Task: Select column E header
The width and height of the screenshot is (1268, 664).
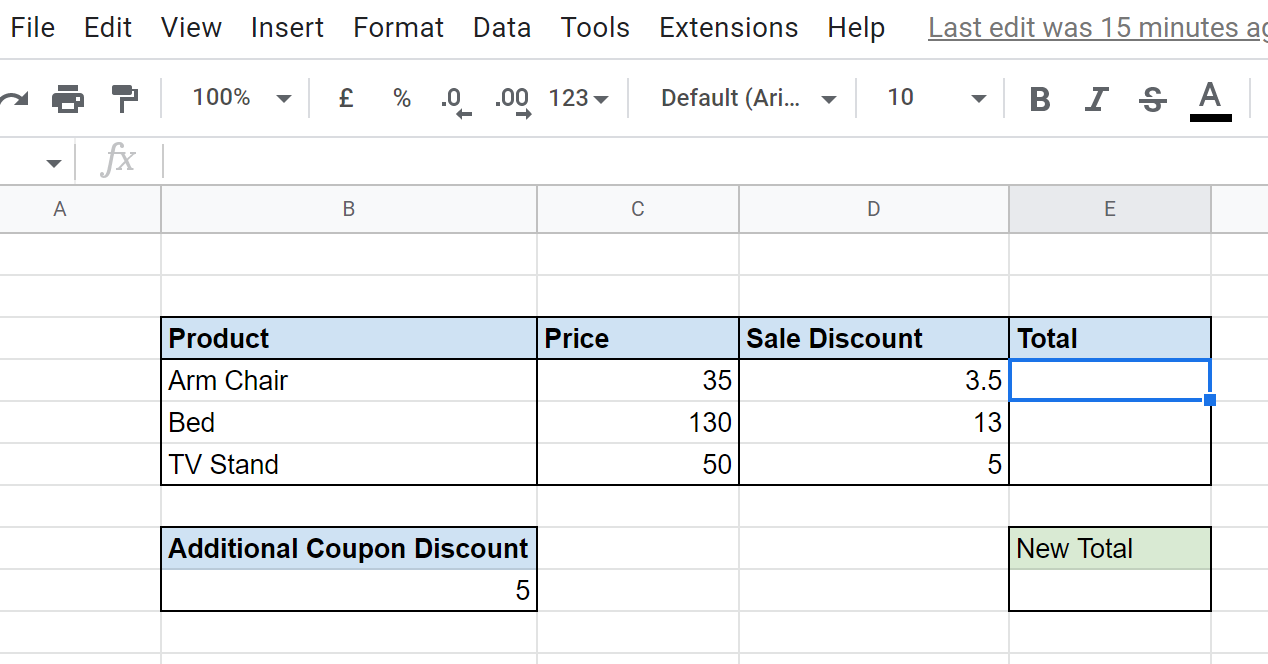Action: click(x=1110, y=209)
